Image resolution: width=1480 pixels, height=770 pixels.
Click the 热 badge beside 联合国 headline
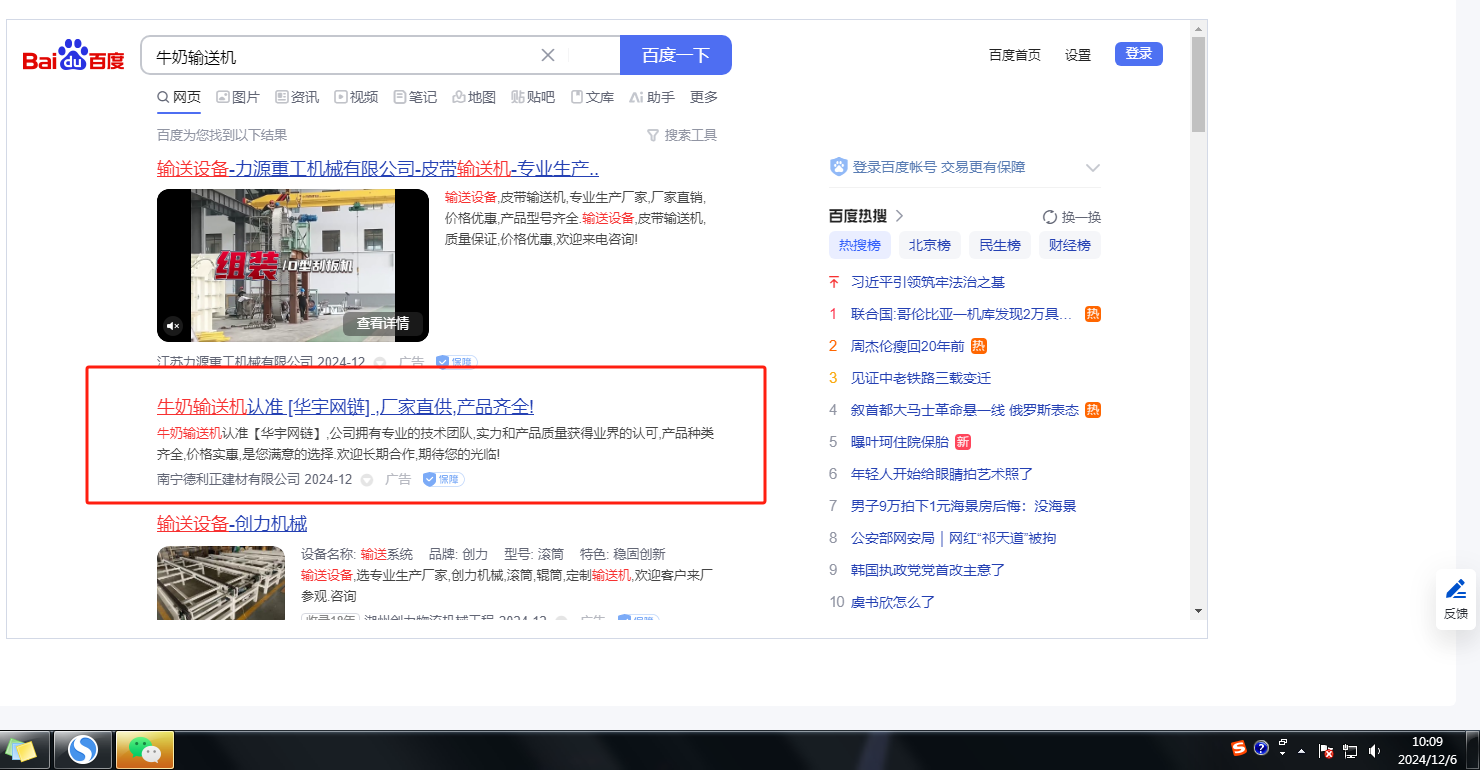pos(1093,314)
